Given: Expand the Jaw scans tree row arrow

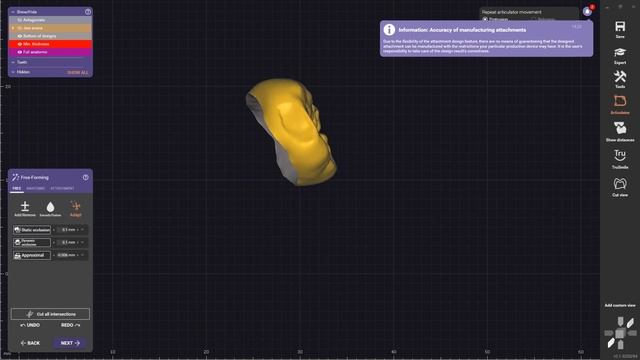Looking at the screenshot, I should click(13, 28).
